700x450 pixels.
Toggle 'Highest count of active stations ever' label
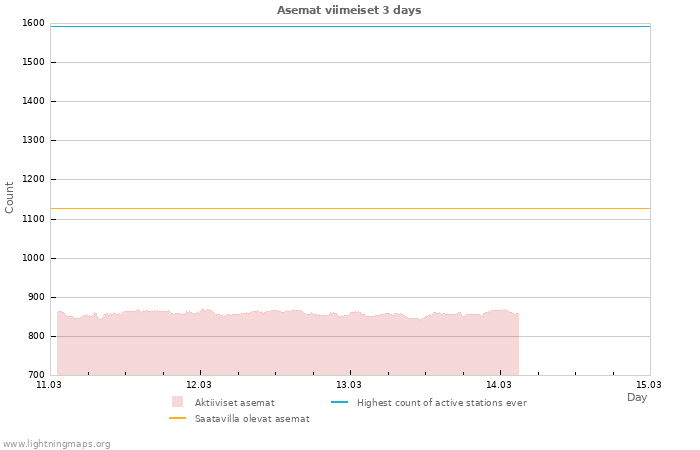pos(441,403)
